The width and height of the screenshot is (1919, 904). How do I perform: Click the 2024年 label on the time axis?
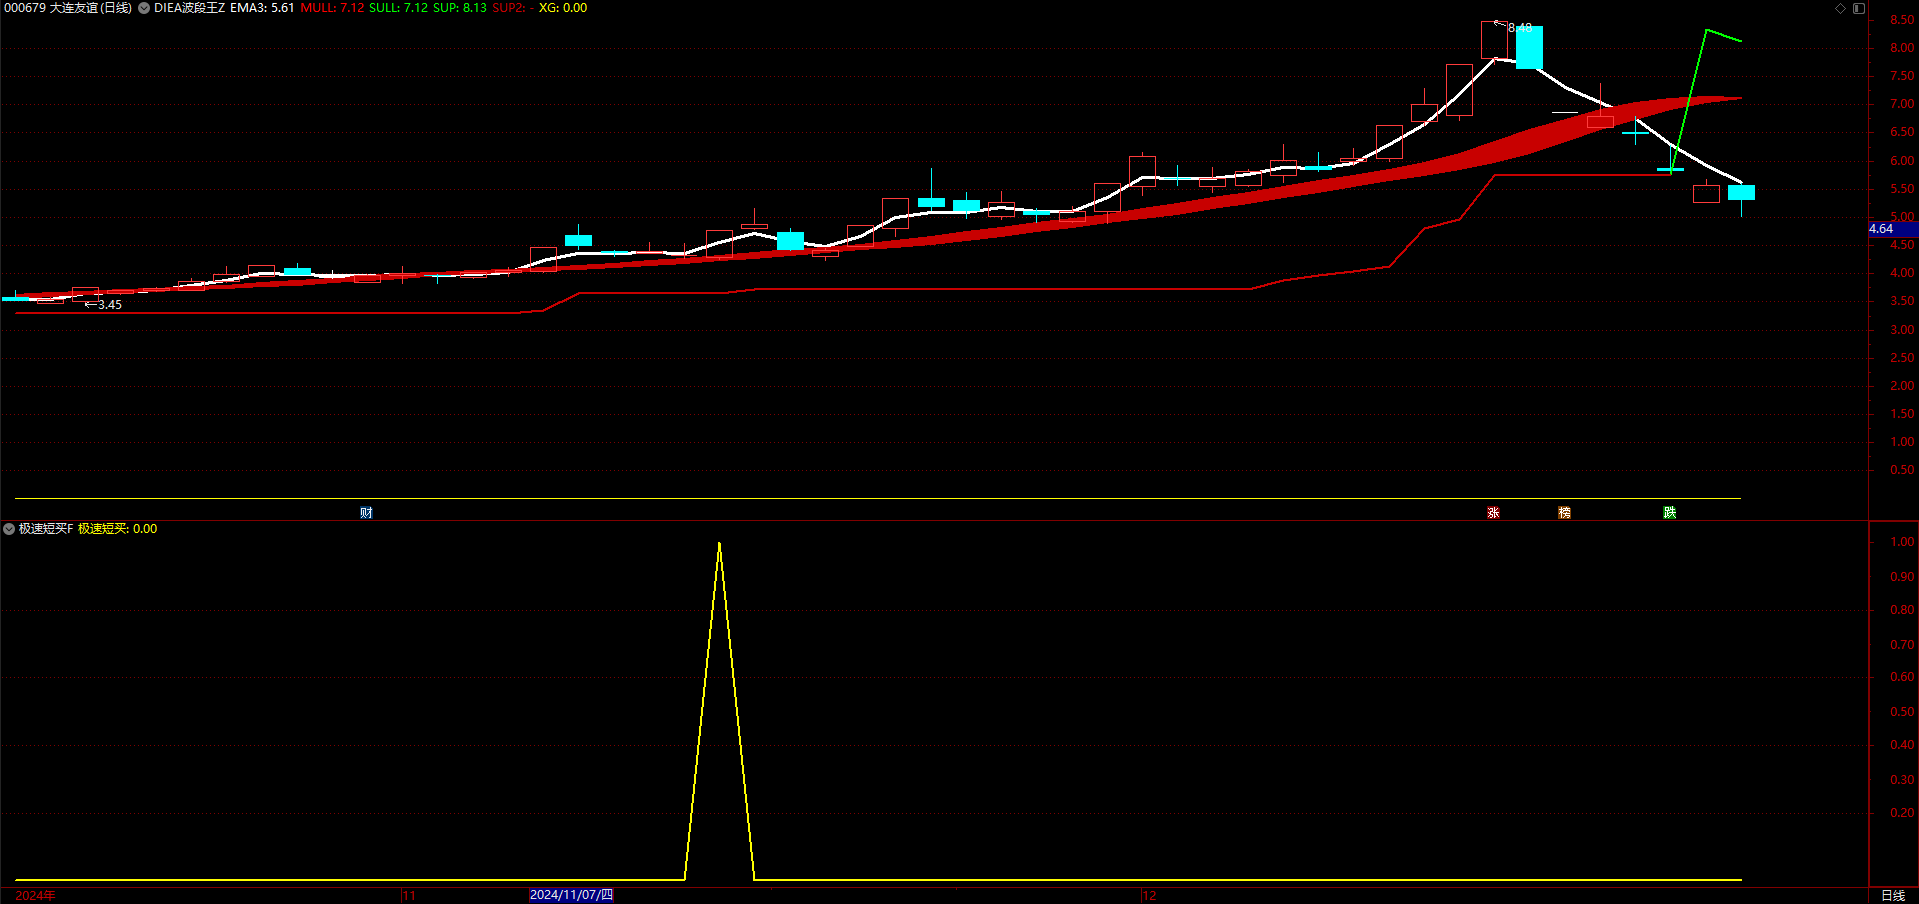coord(36,895)
